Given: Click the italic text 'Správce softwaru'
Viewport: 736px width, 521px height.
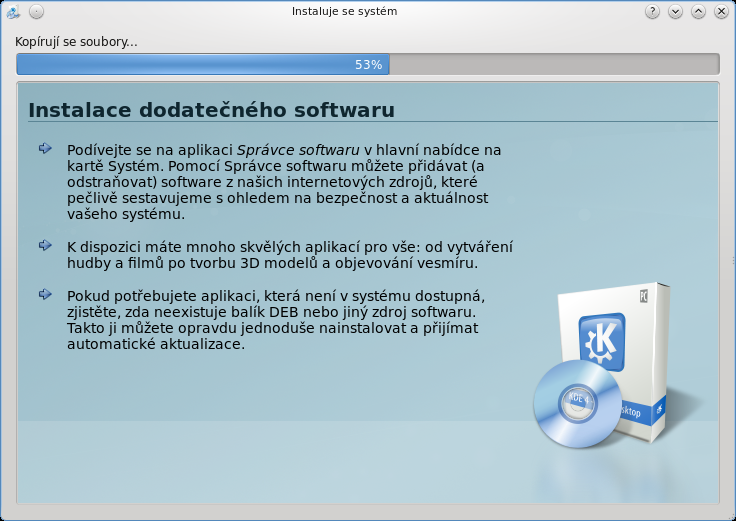Looking at the screenshot, I should (298, 150).
